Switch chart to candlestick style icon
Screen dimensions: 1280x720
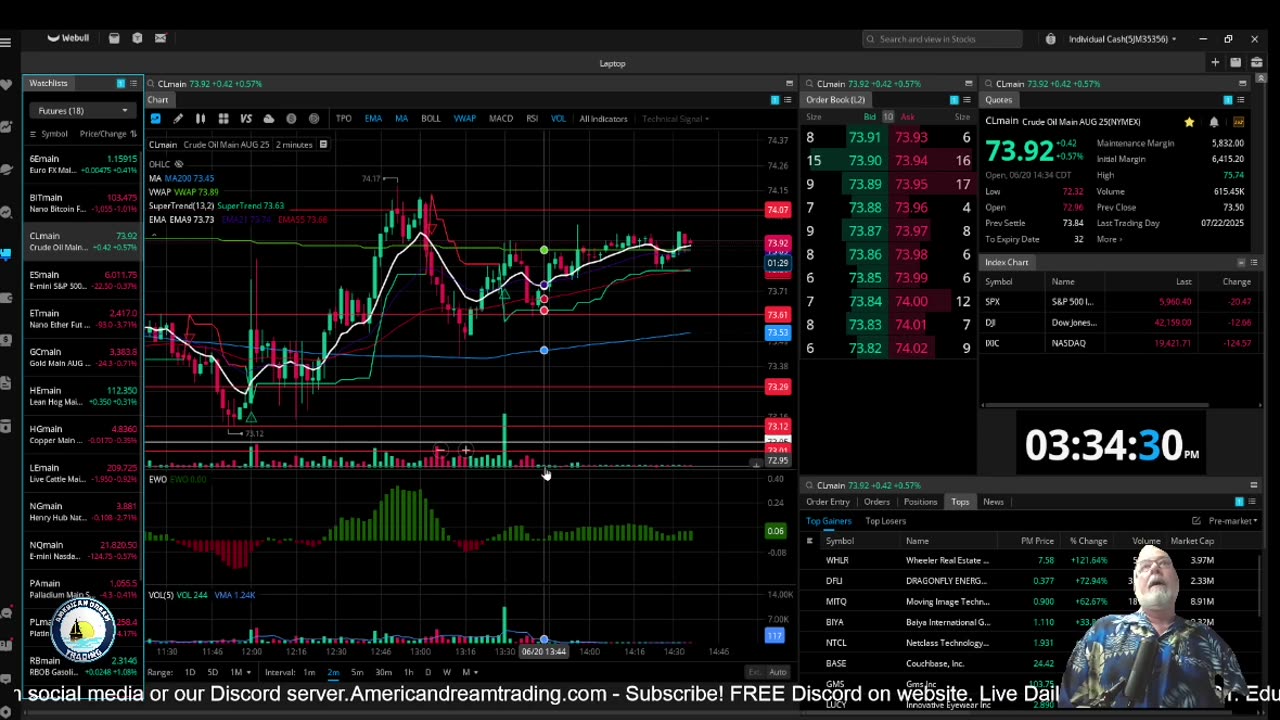pos(200,119)
